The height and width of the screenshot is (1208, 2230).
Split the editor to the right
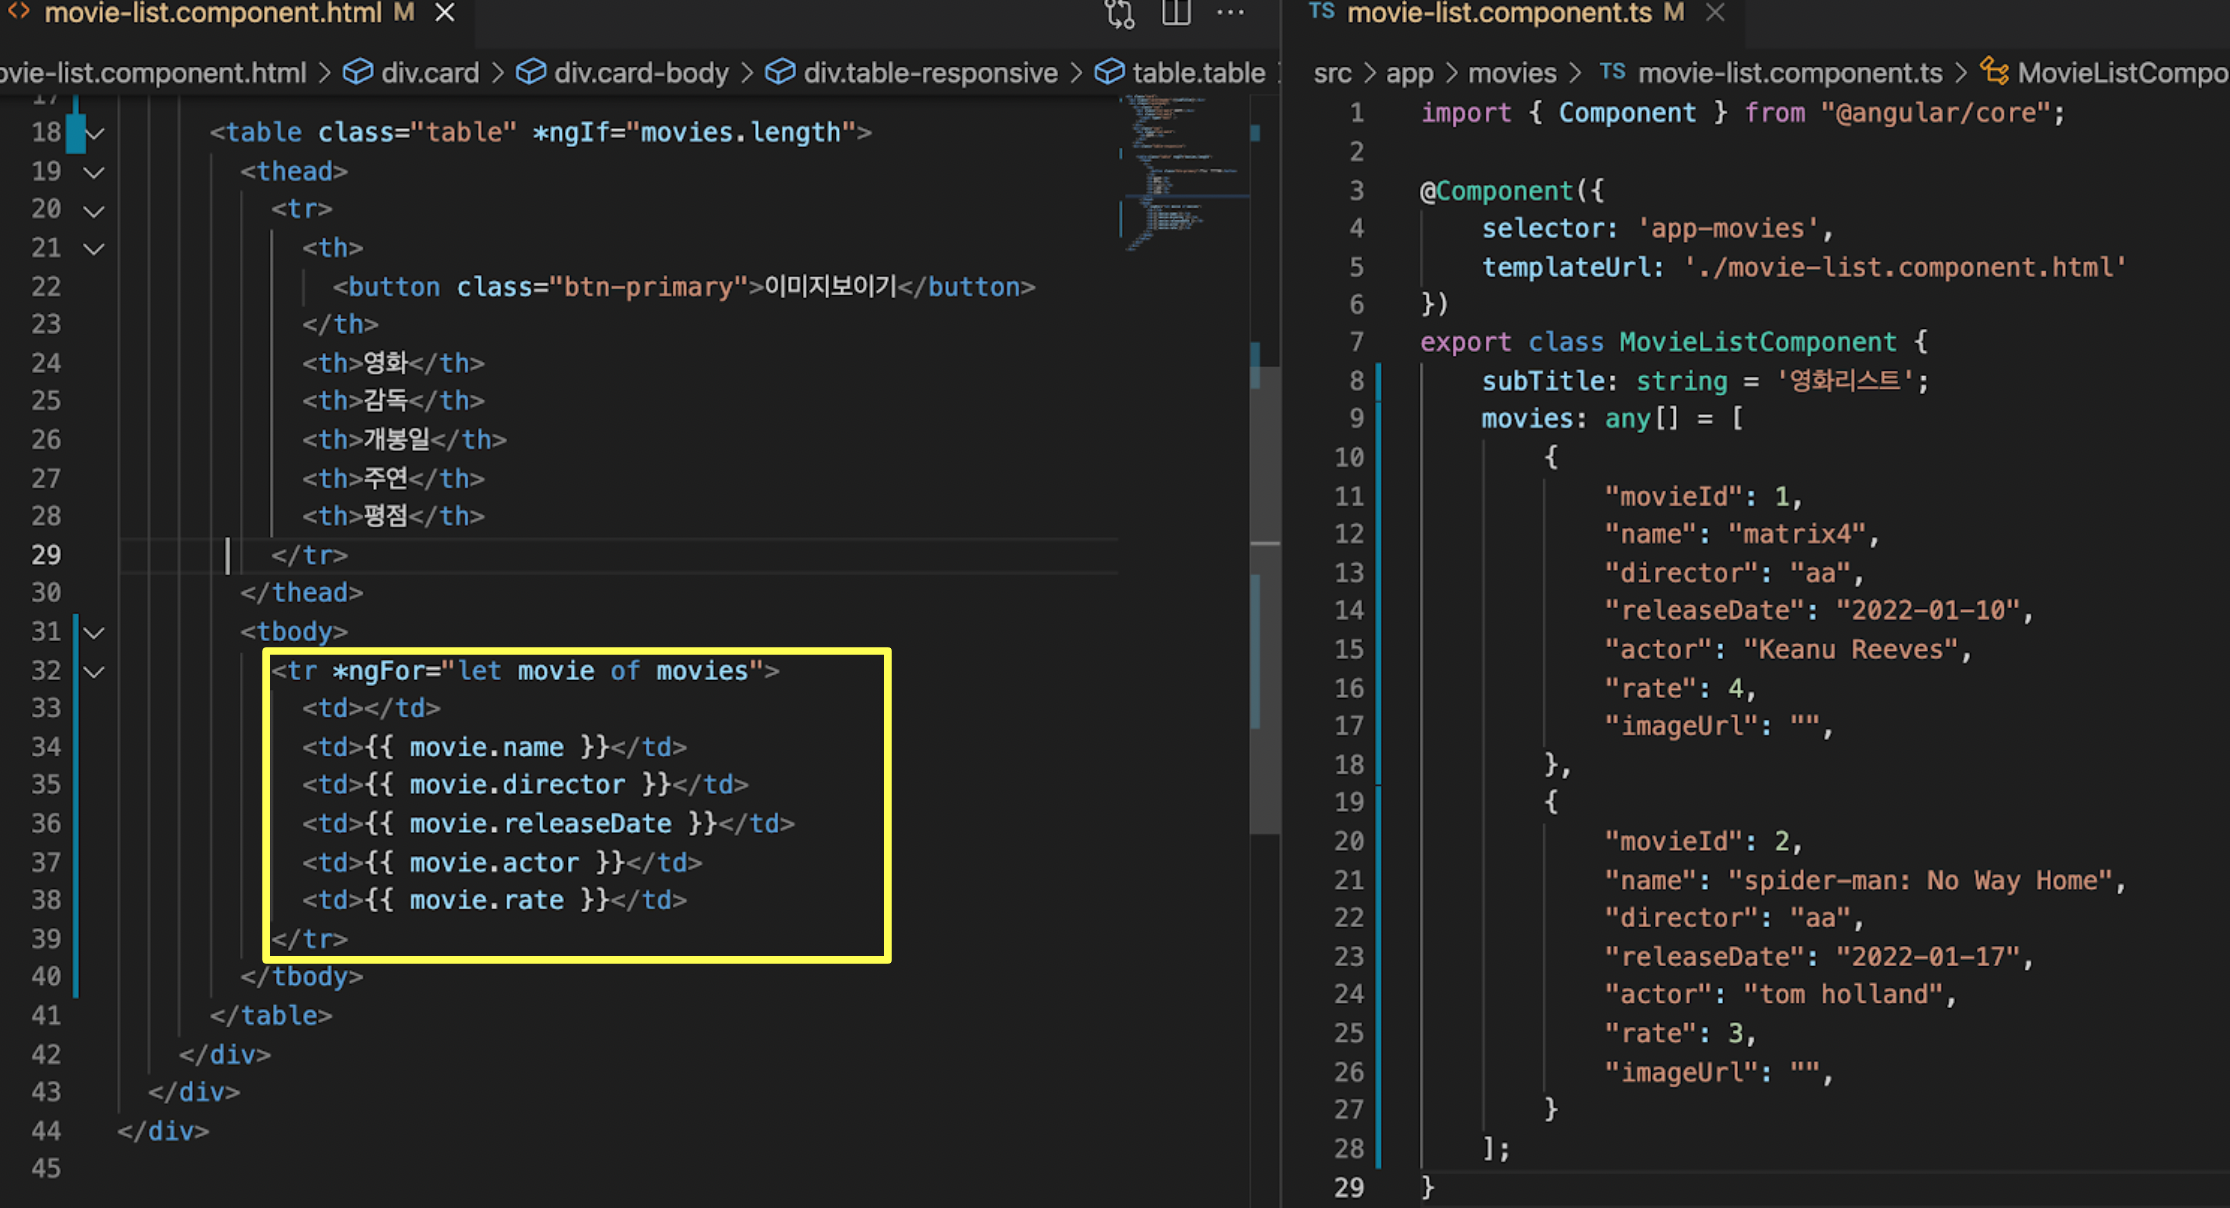coord(1176,14)
